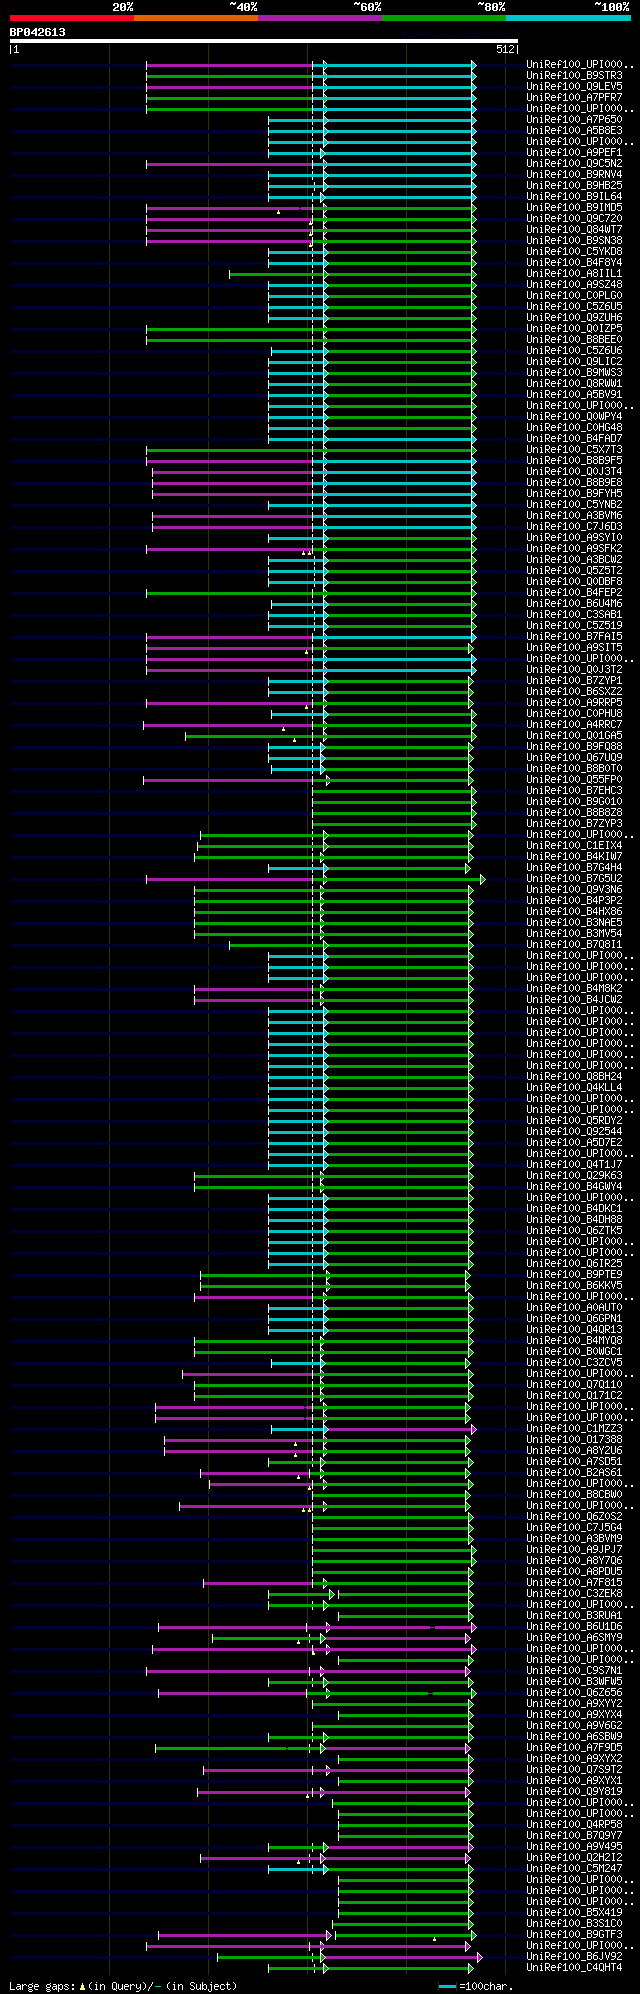Viewport: 640px width, 1994px height.
Task: Click the hit label UniRef100_B9STR3
Action: coord(574,76)
